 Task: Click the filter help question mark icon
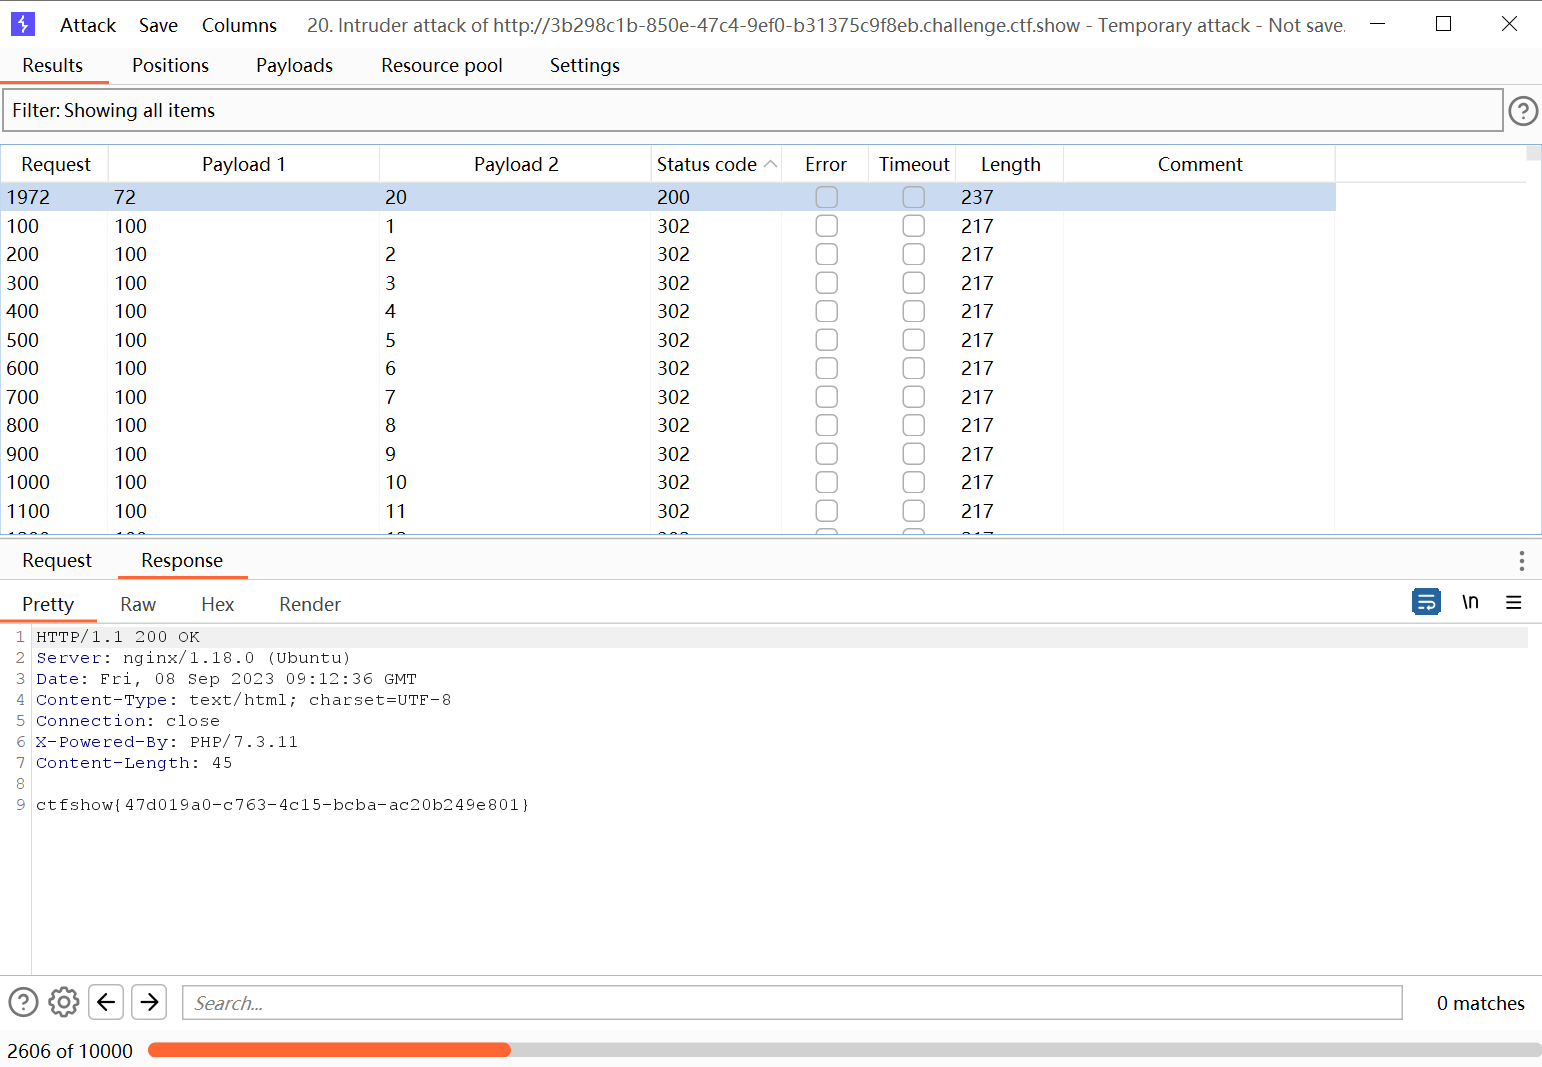tap(1522, 111)
